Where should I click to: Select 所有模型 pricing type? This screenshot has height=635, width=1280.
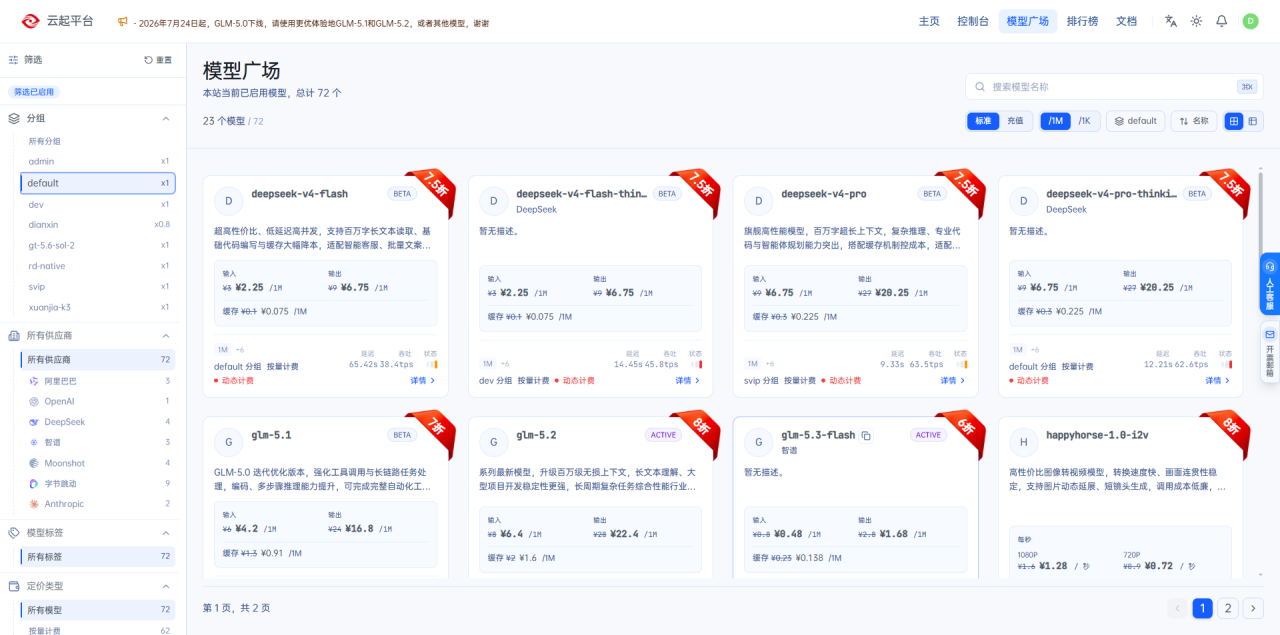coord(98,610)
